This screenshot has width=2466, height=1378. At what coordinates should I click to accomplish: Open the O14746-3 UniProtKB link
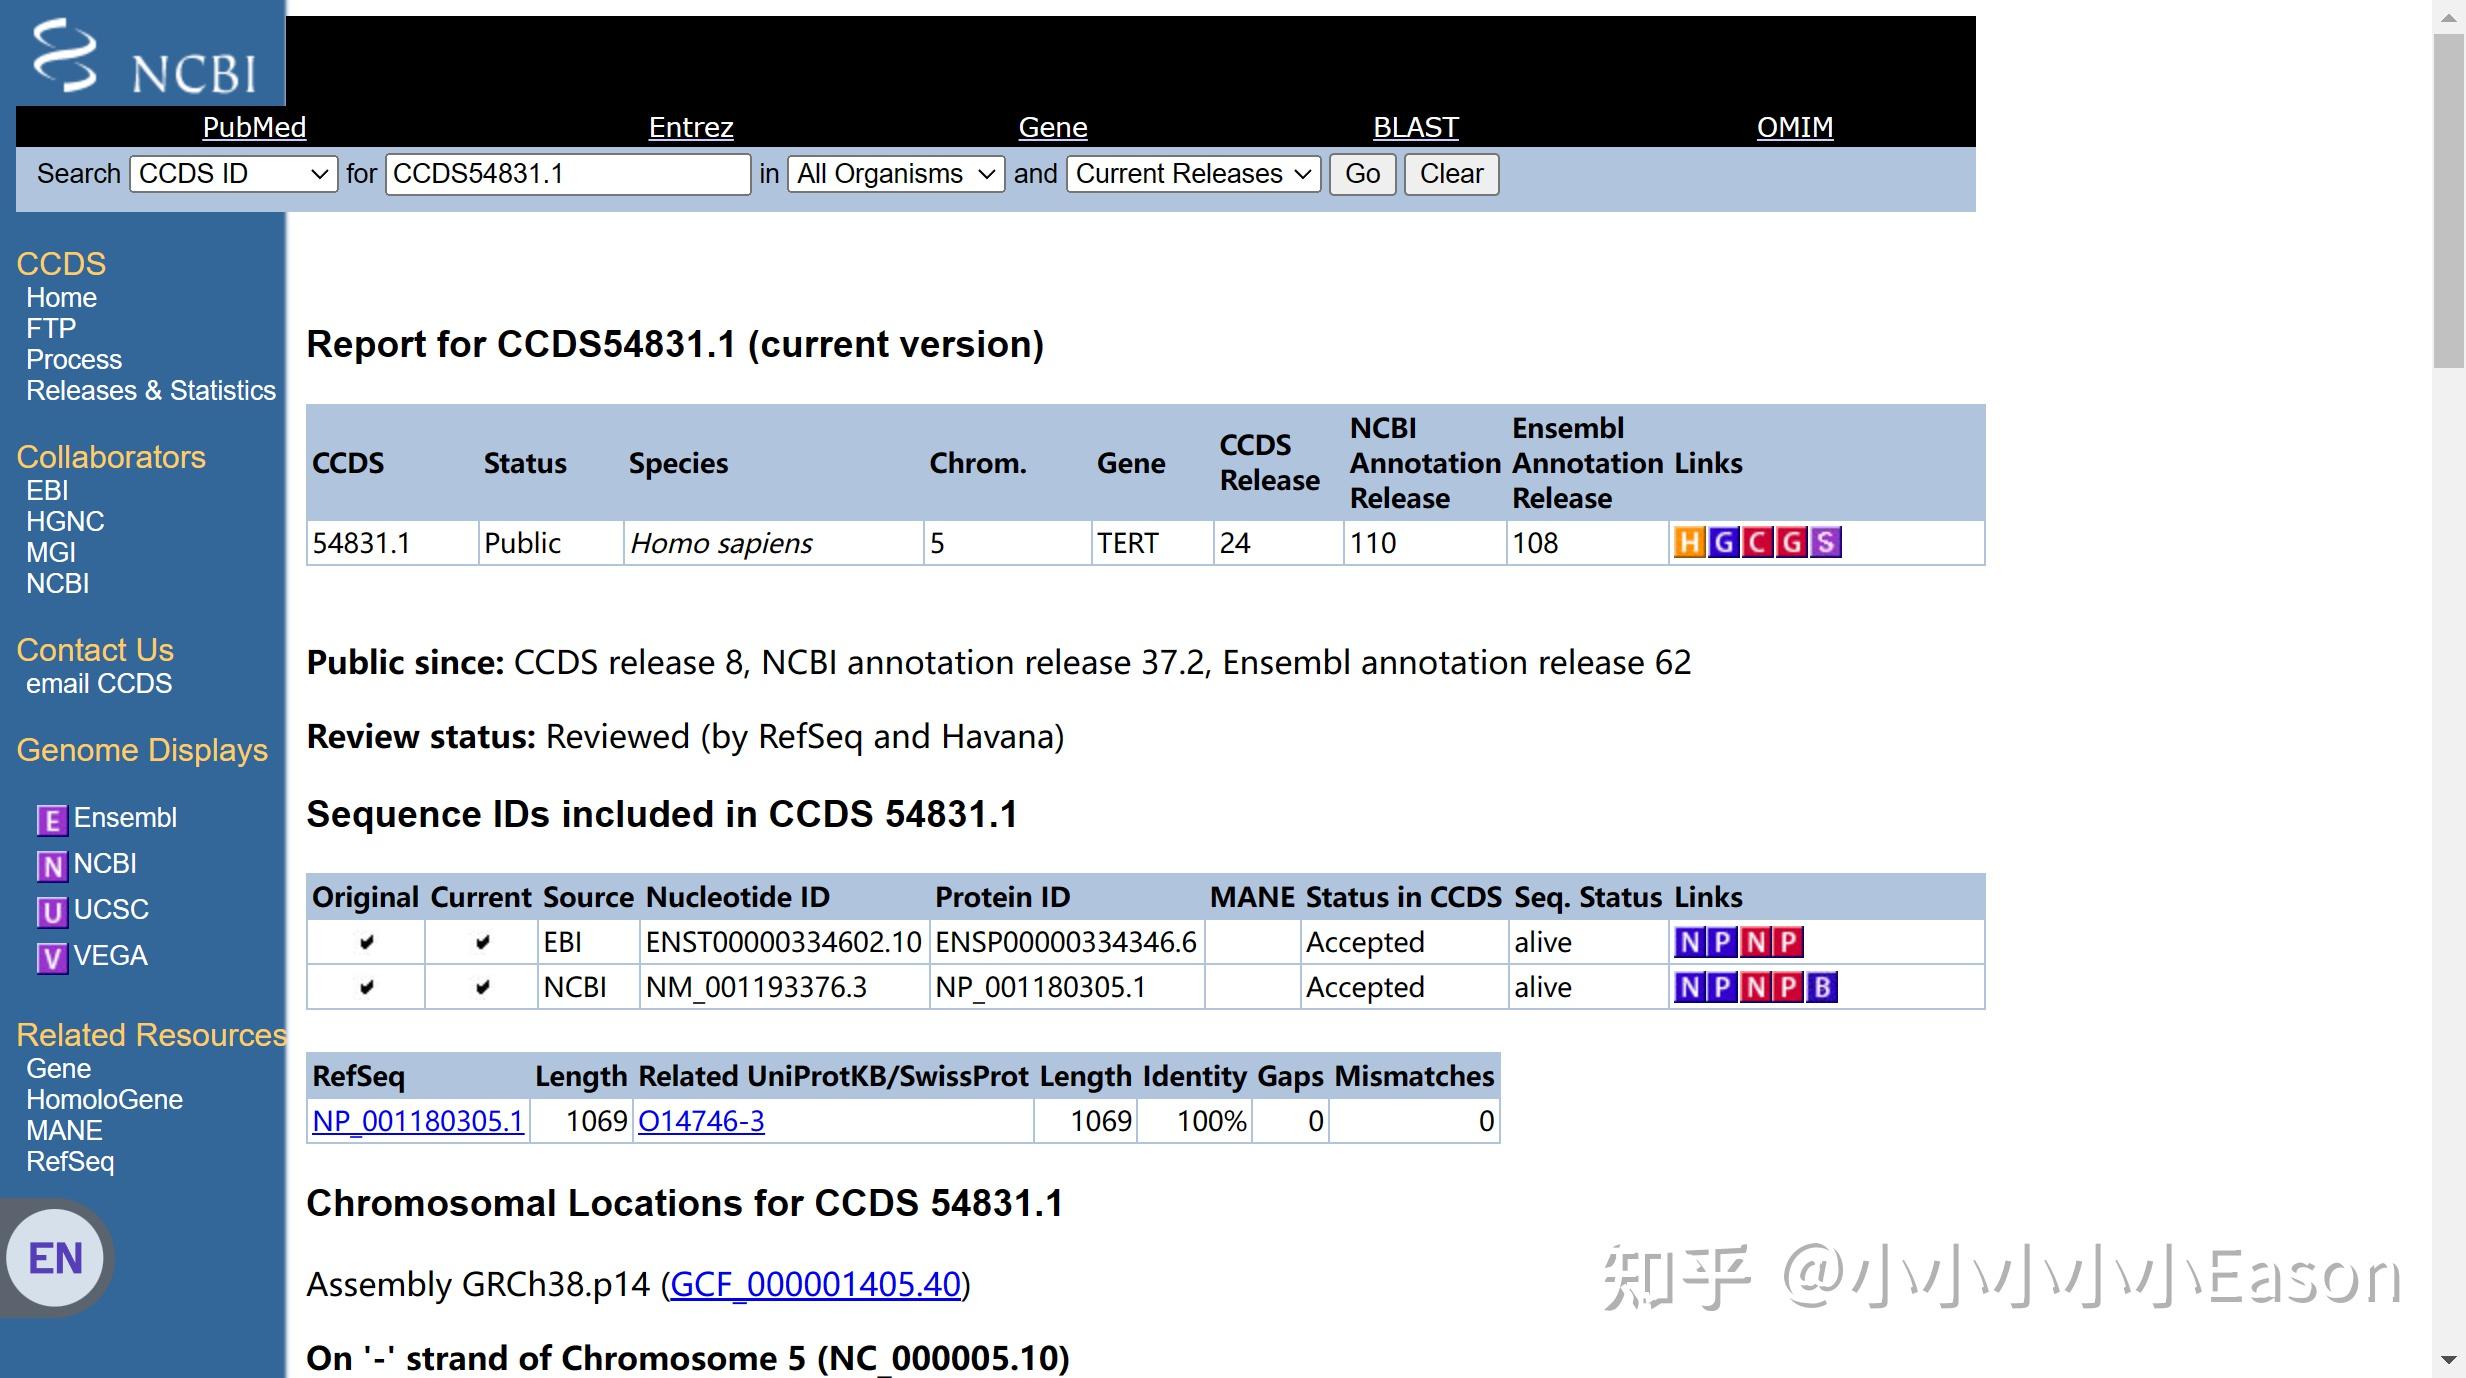click(x=701, y=1121)
